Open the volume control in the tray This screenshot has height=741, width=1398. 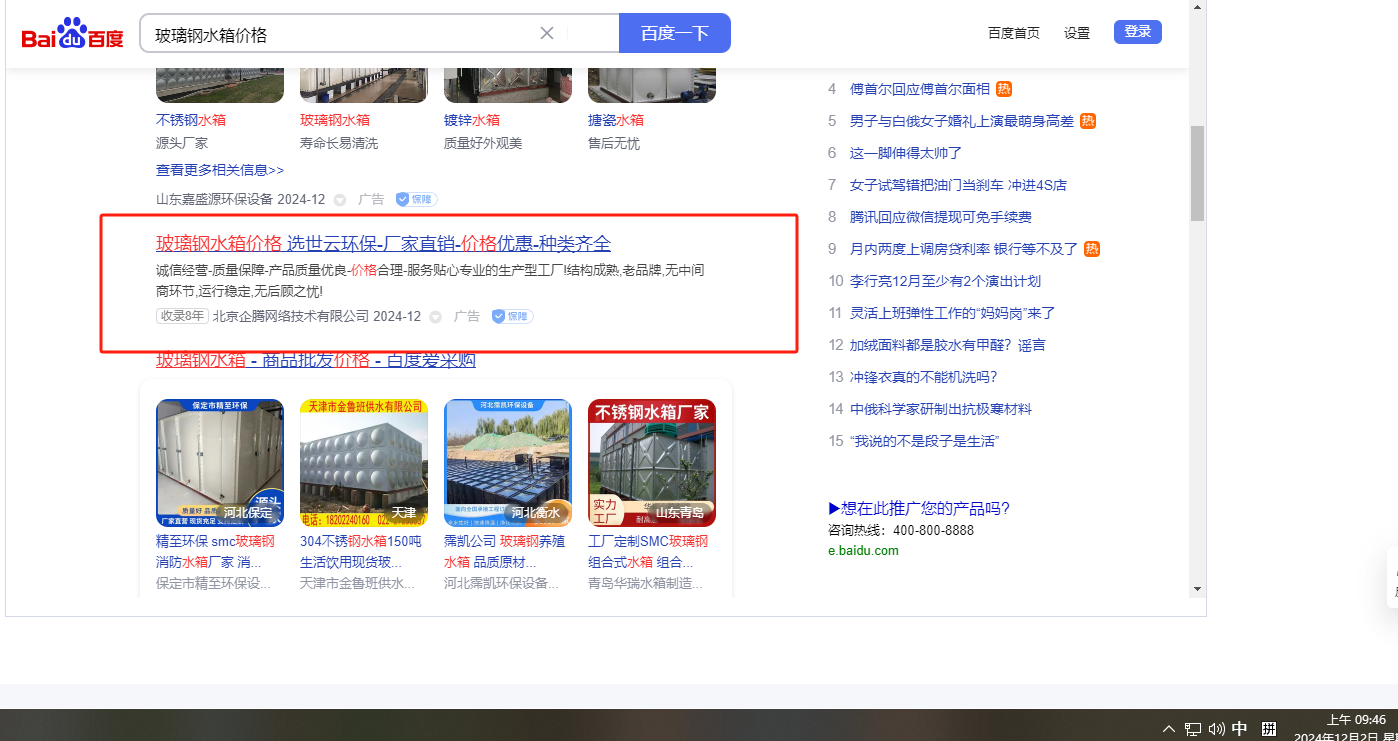coord(1217,729)
